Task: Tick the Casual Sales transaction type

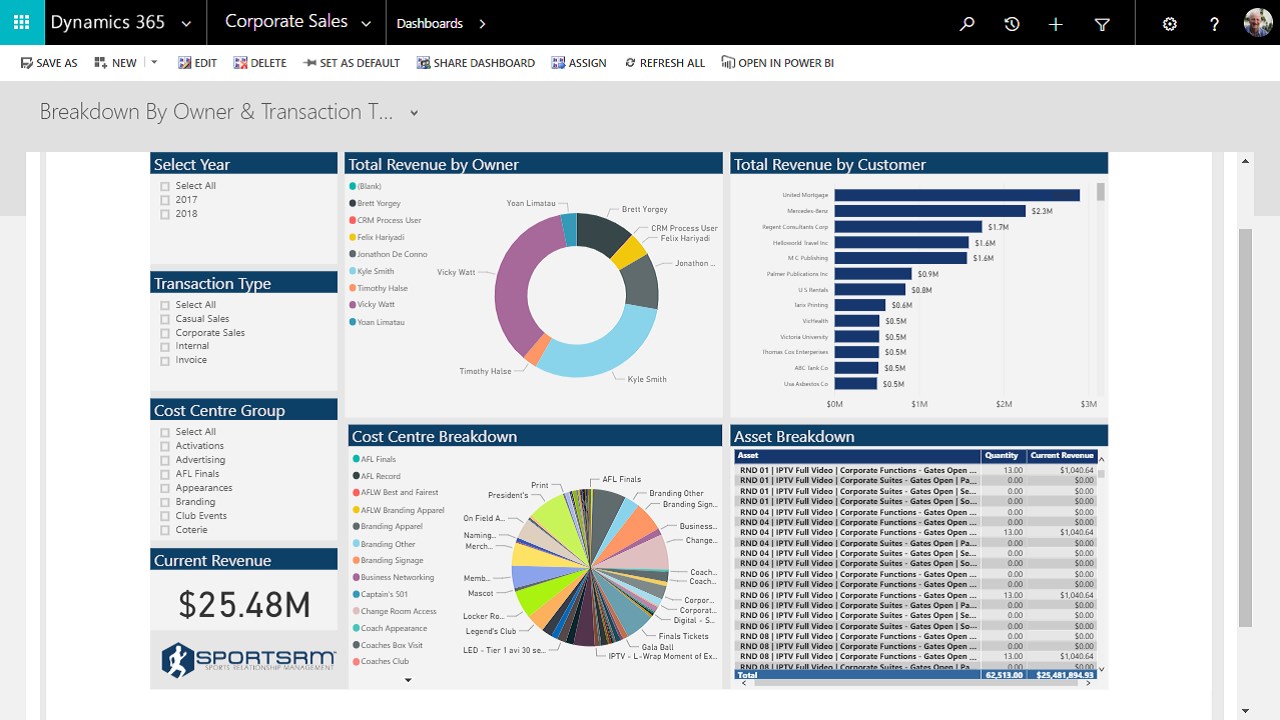Action: pyautogui.click(x=165, y=319)
